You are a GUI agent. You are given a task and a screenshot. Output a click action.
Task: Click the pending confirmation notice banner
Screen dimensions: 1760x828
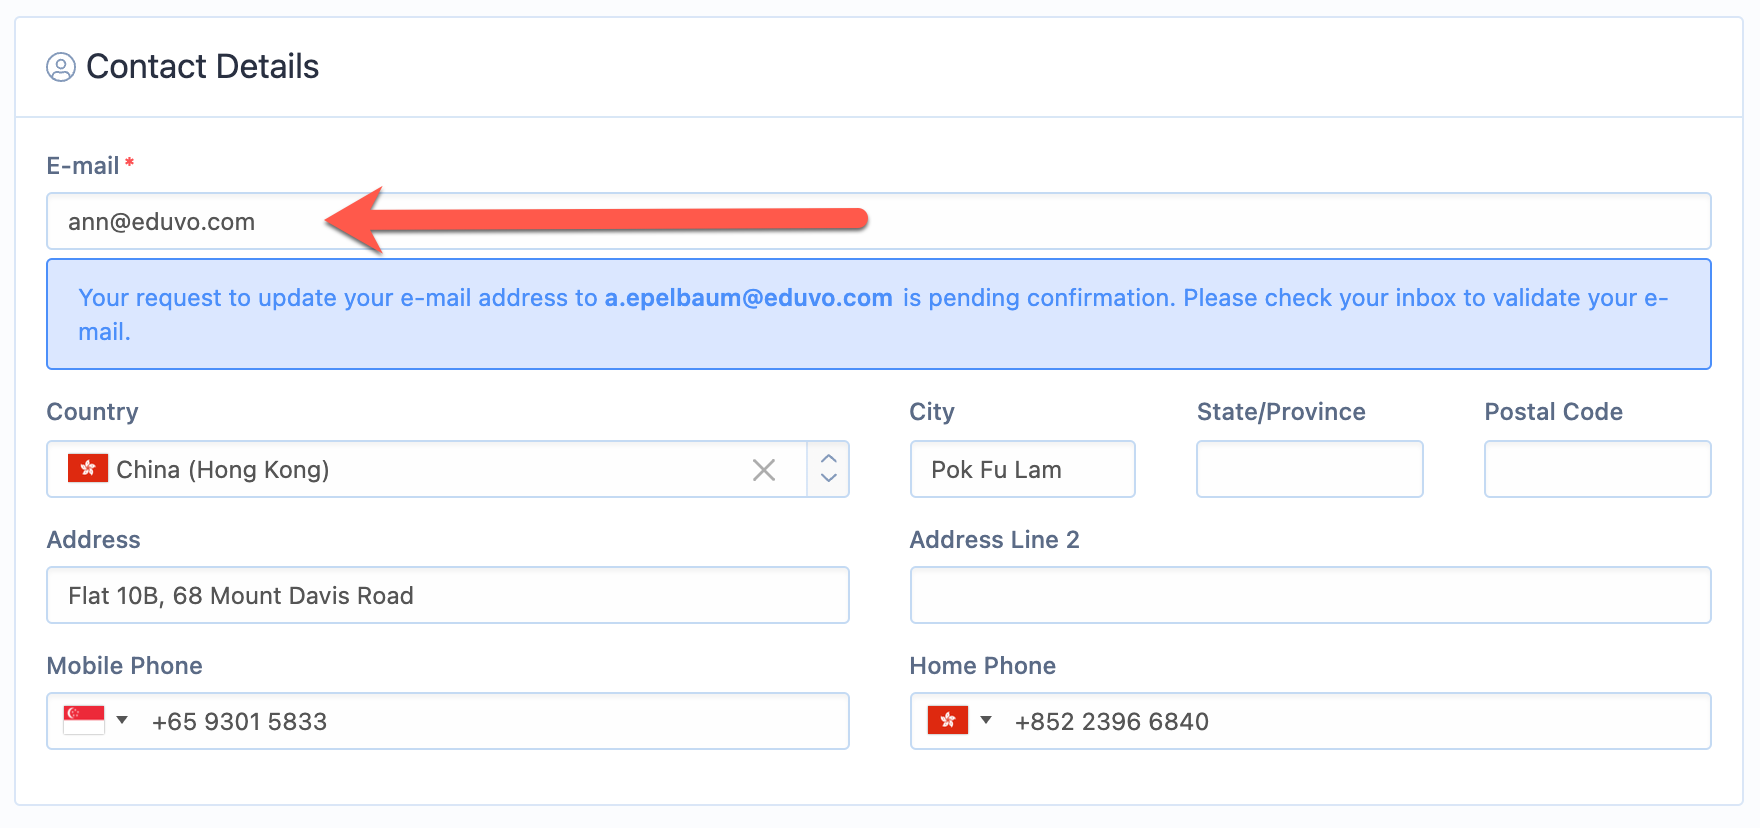point(879,314)
